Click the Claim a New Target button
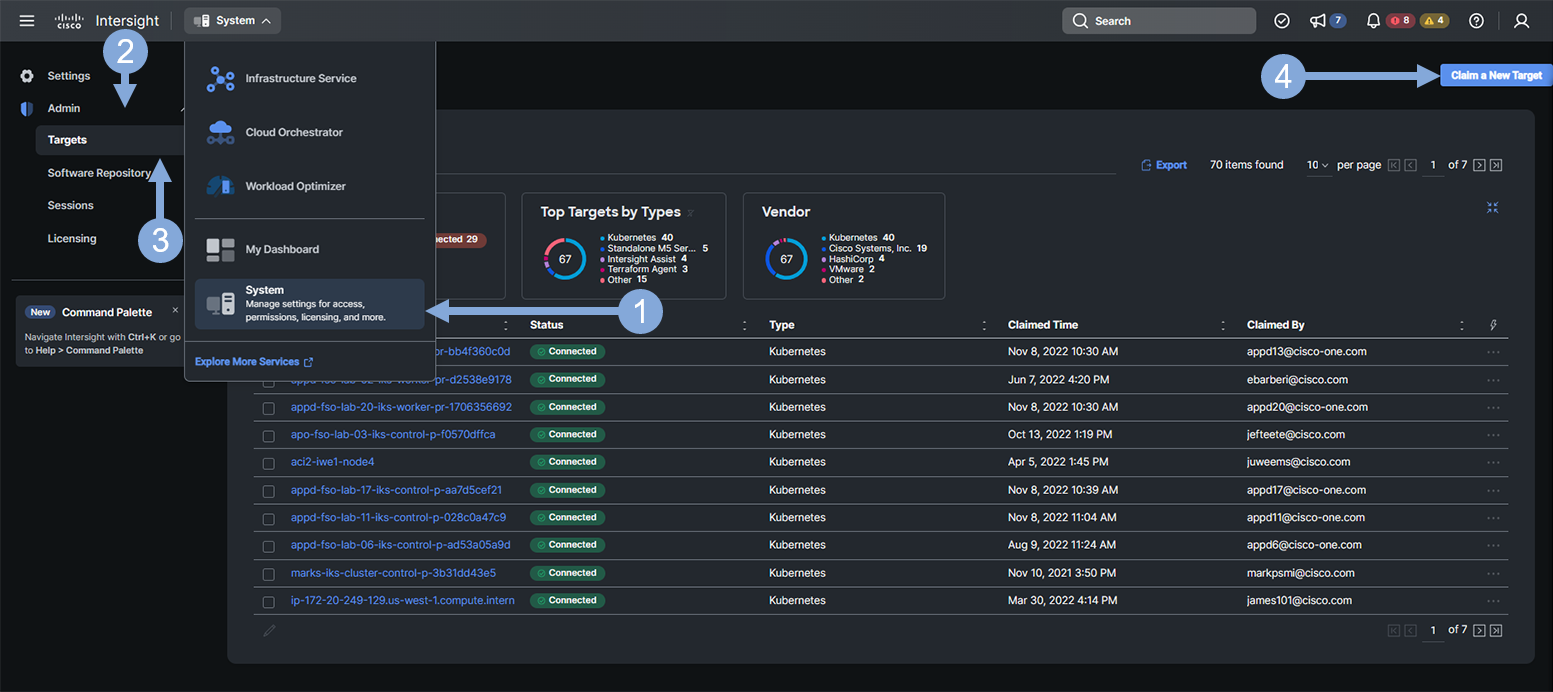This screenshot has height=692, width=1553. [1496, 75]
